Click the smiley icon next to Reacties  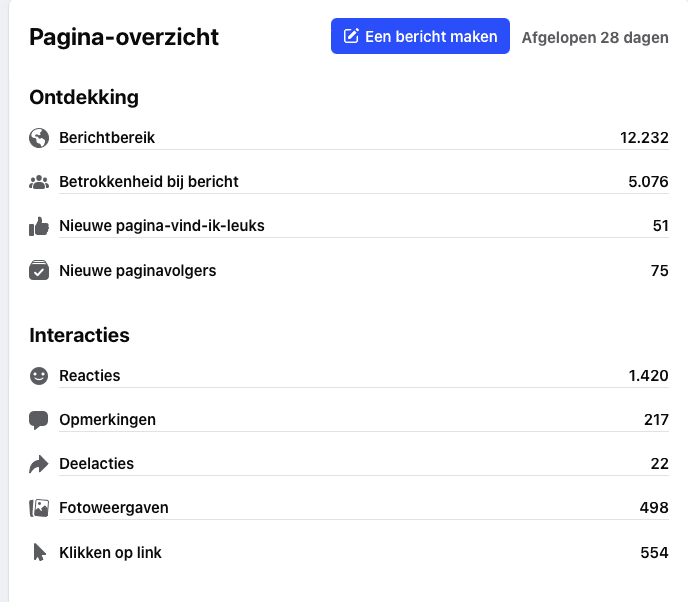click(x=39, y=376)
